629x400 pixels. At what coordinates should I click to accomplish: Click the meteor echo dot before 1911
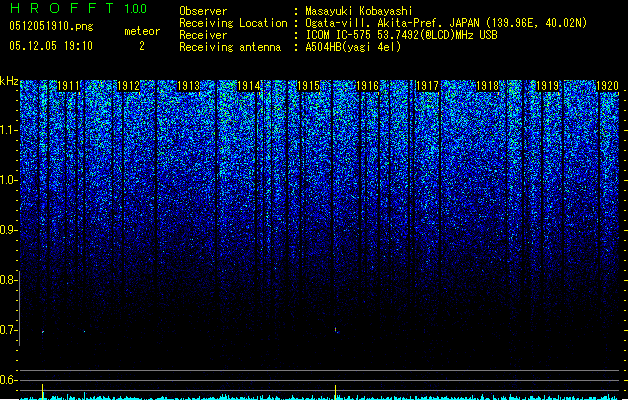coord(43,332)
